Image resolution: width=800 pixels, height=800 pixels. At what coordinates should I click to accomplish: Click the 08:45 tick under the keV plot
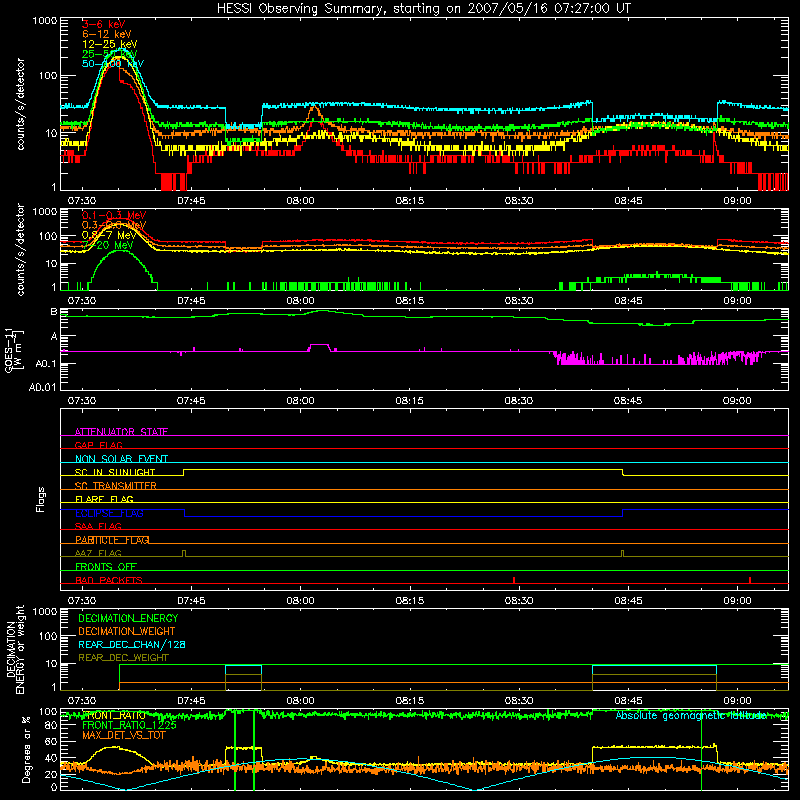(x=628, y=201)
